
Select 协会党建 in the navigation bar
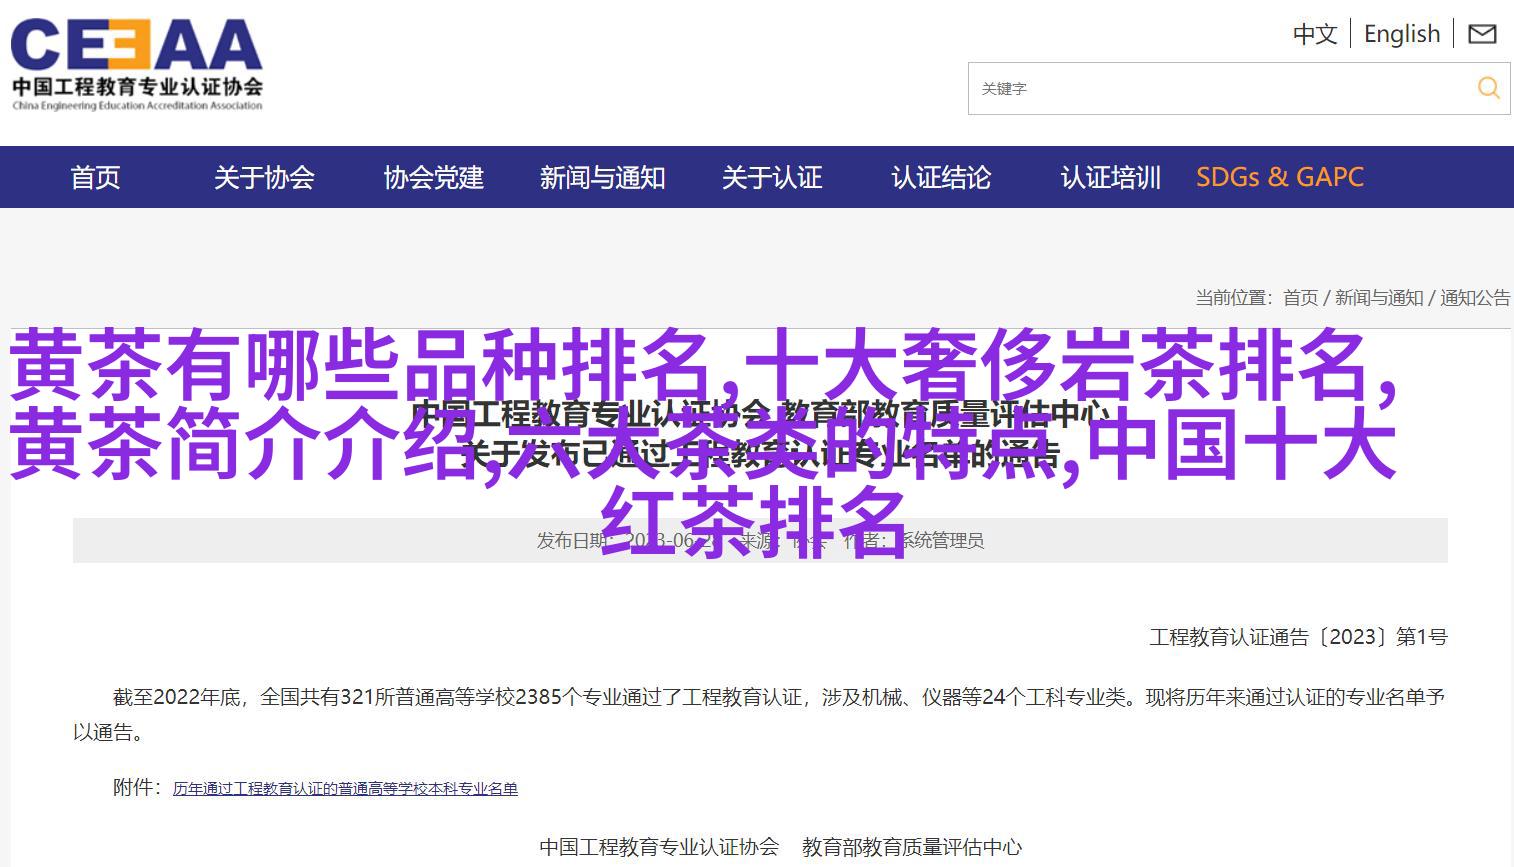433,178
